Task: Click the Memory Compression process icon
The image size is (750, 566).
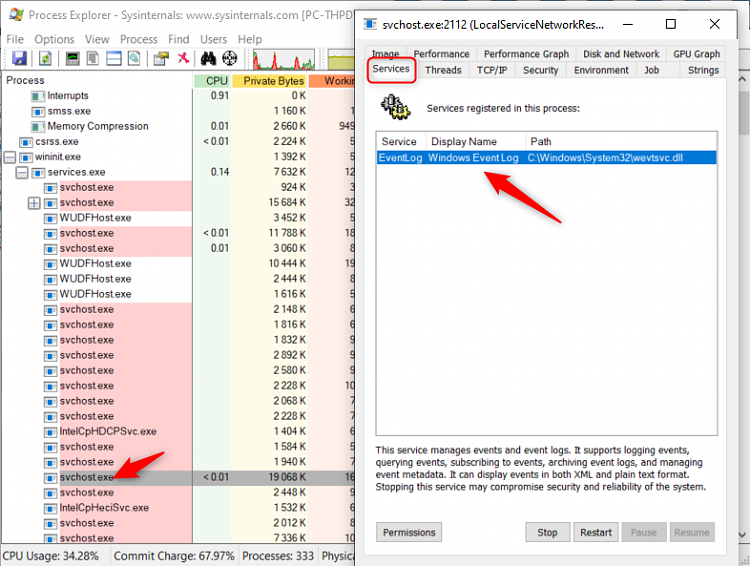Action: coord(38,127)
